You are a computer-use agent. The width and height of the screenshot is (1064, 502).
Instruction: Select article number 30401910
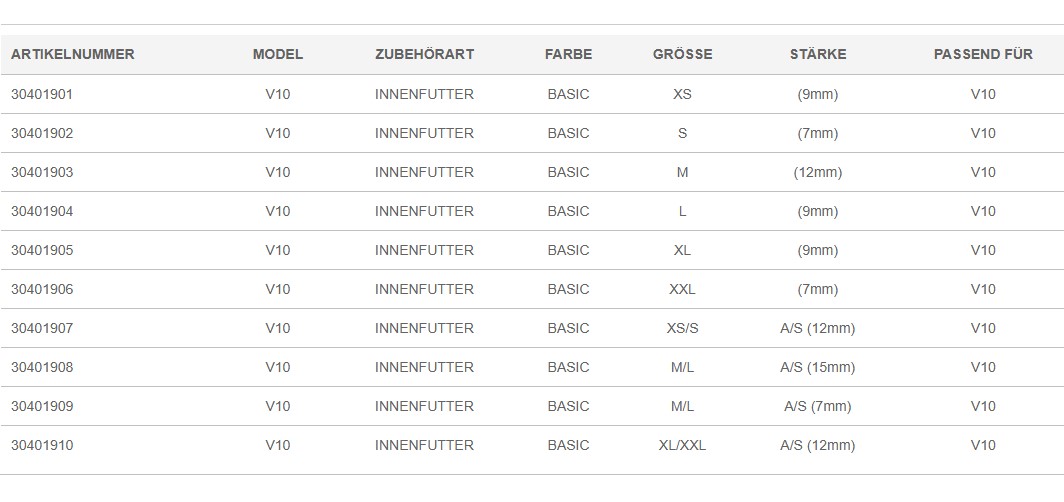point(42,445)
